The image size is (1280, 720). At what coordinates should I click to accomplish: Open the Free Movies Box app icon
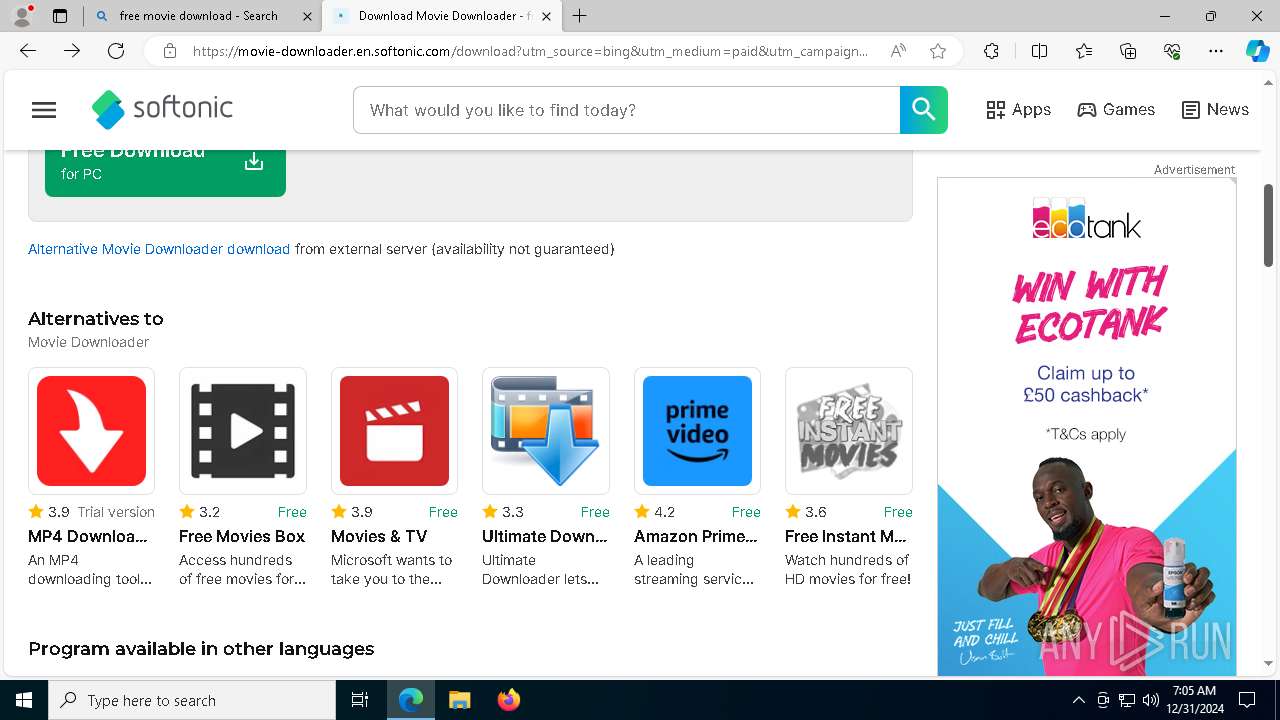coord(243,431)
